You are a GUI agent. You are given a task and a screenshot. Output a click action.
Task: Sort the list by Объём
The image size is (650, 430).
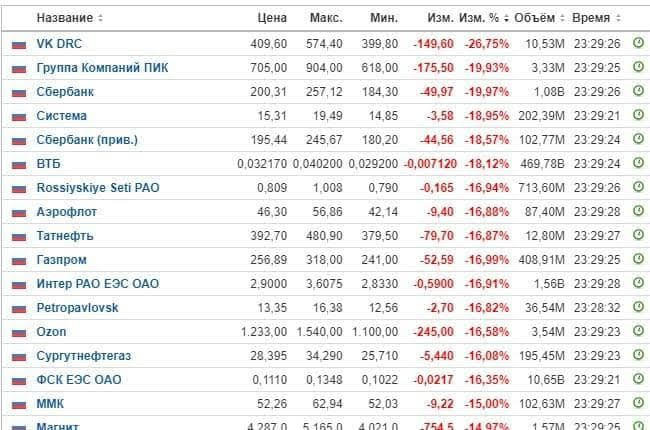pos(539,18)
